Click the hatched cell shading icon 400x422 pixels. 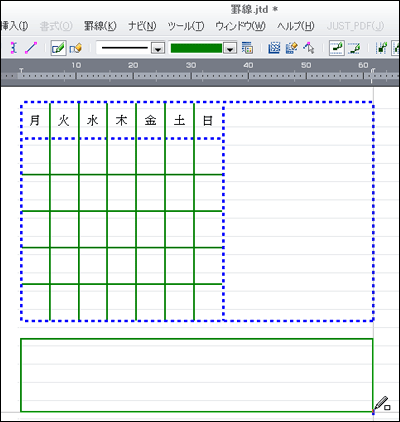click(274, 48)
